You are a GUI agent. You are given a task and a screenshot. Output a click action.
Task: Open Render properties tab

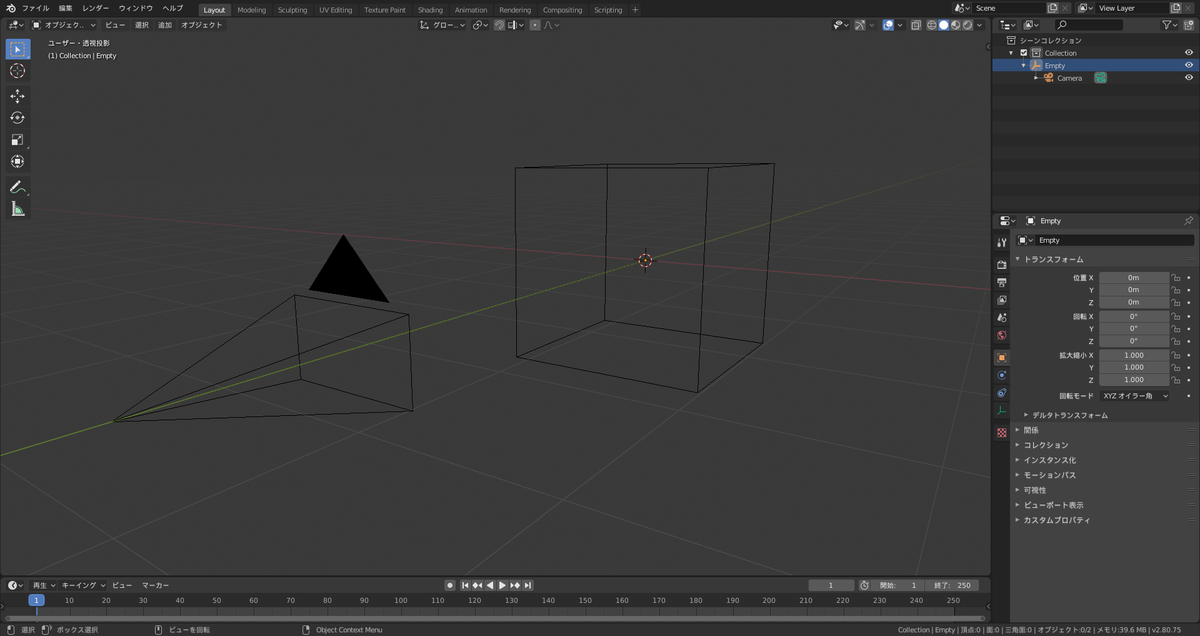pyautogui.click(x=1002, y=265)
